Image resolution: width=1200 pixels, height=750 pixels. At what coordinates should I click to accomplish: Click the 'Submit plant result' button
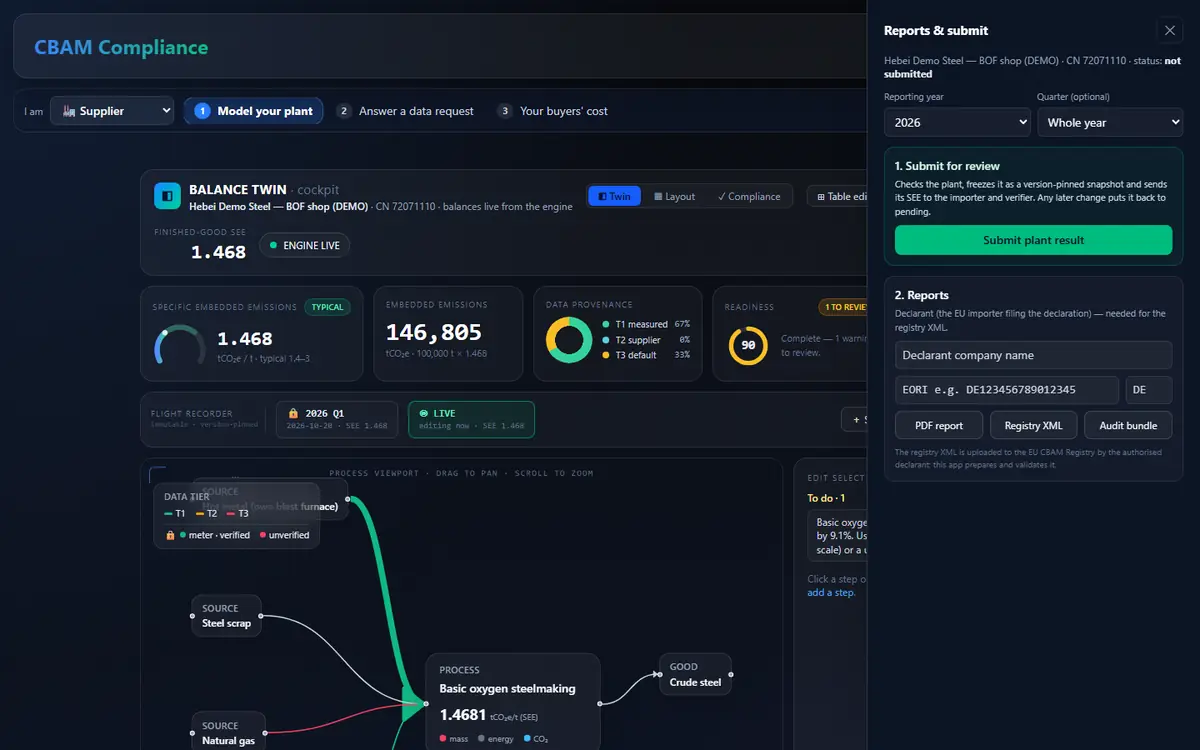click(1033, 240)
